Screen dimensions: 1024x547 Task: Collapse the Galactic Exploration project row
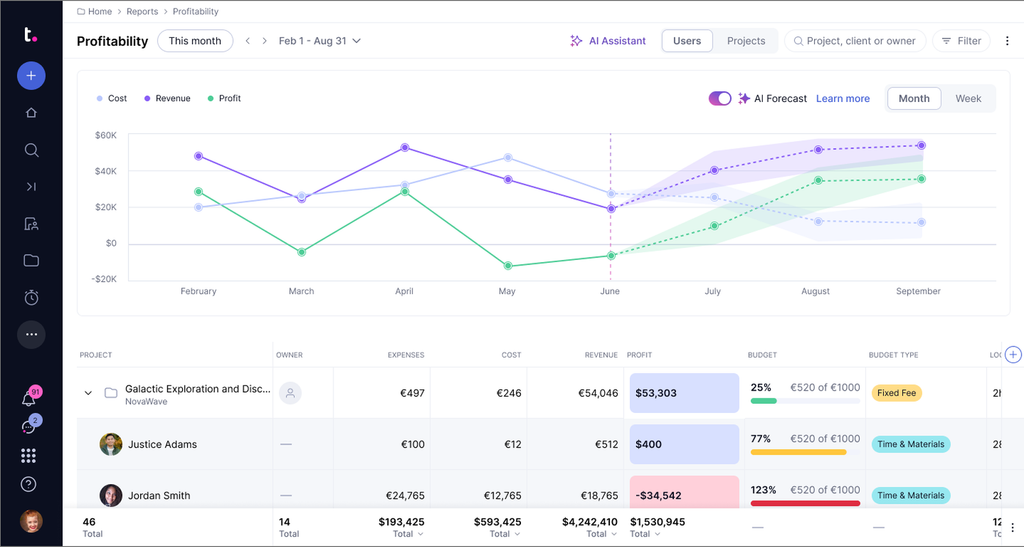[88, 393]
